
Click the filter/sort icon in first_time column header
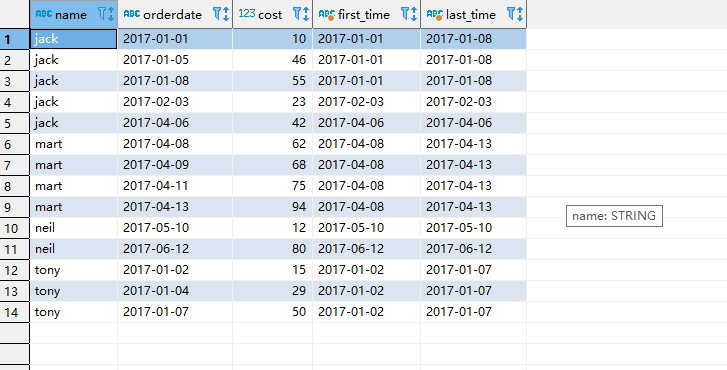pyautogui.click(x=409, y=14)
